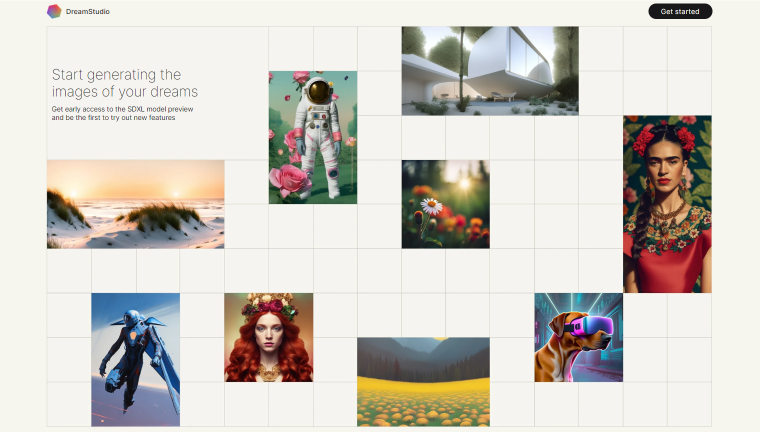
Task: Select the dog wearing VR headset image
Action: tap(579, 337)
